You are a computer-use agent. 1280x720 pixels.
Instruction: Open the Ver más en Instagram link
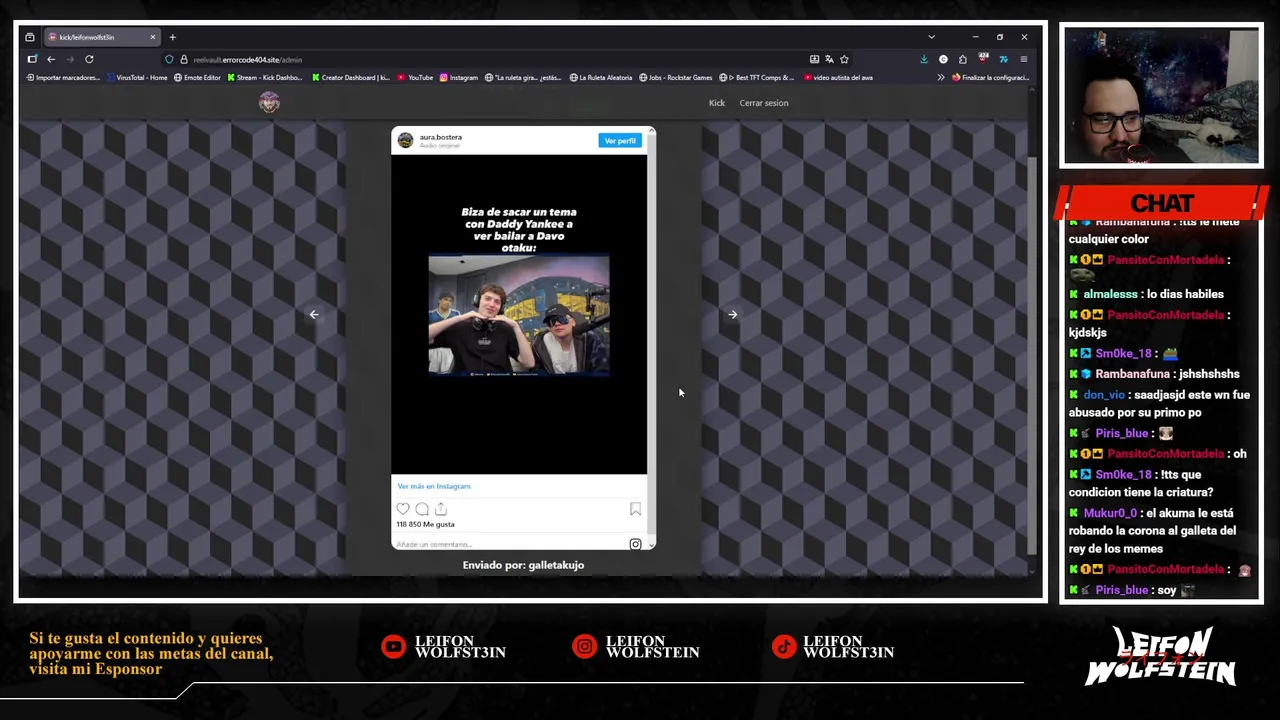point(434,486)
